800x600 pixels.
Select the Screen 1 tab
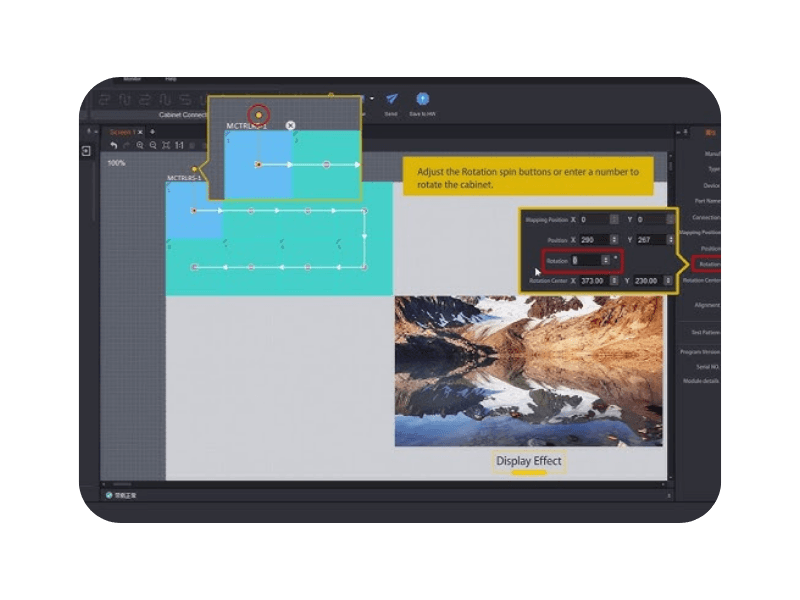(121, 131)
